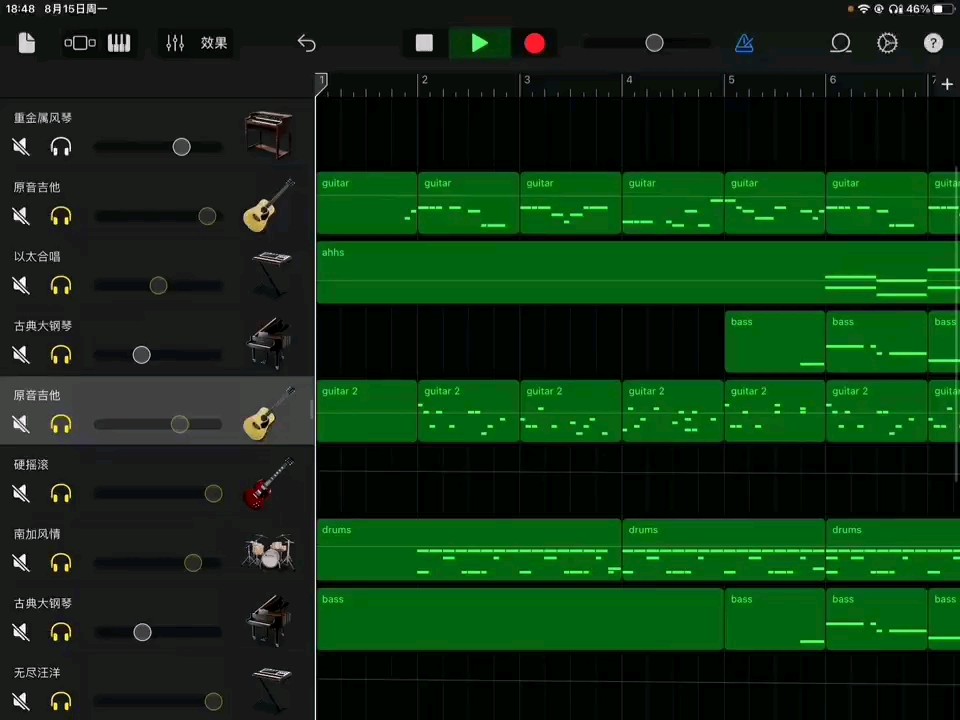Select the 以太合唱 synth keyboard icon

point(271,274)
